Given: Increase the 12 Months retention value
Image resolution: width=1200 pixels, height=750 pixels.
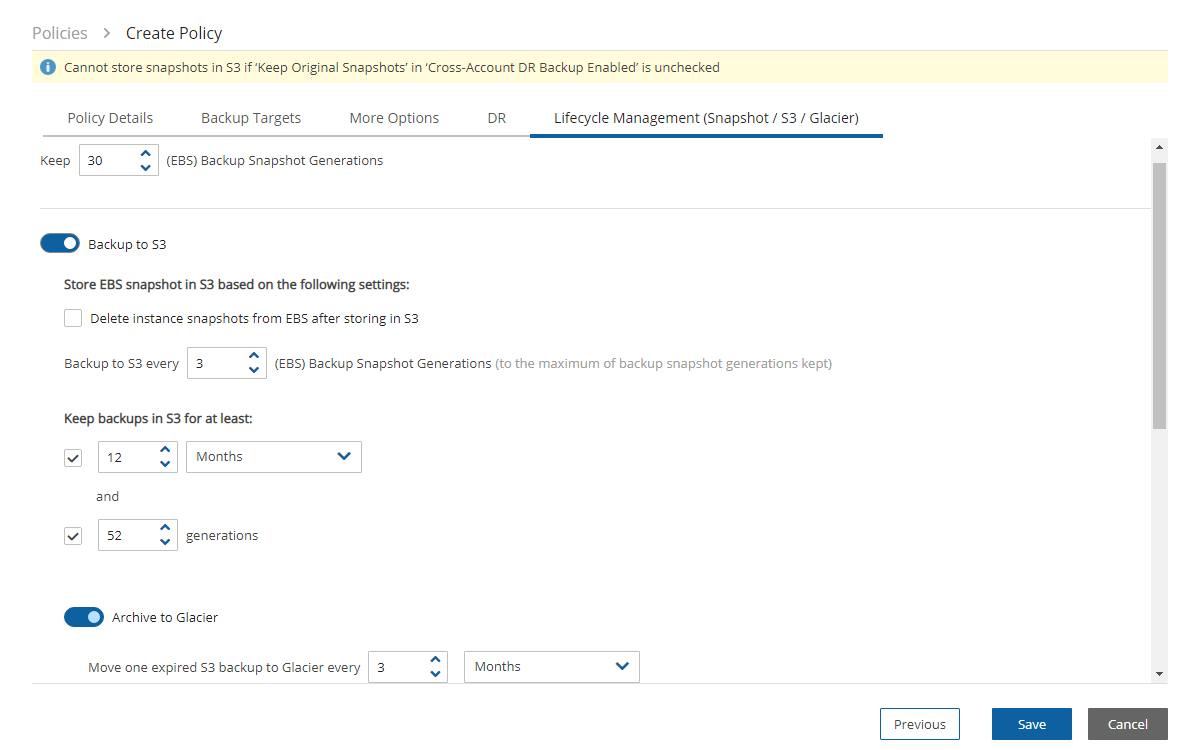Looking at the screenshot, I should coord(165,449).
